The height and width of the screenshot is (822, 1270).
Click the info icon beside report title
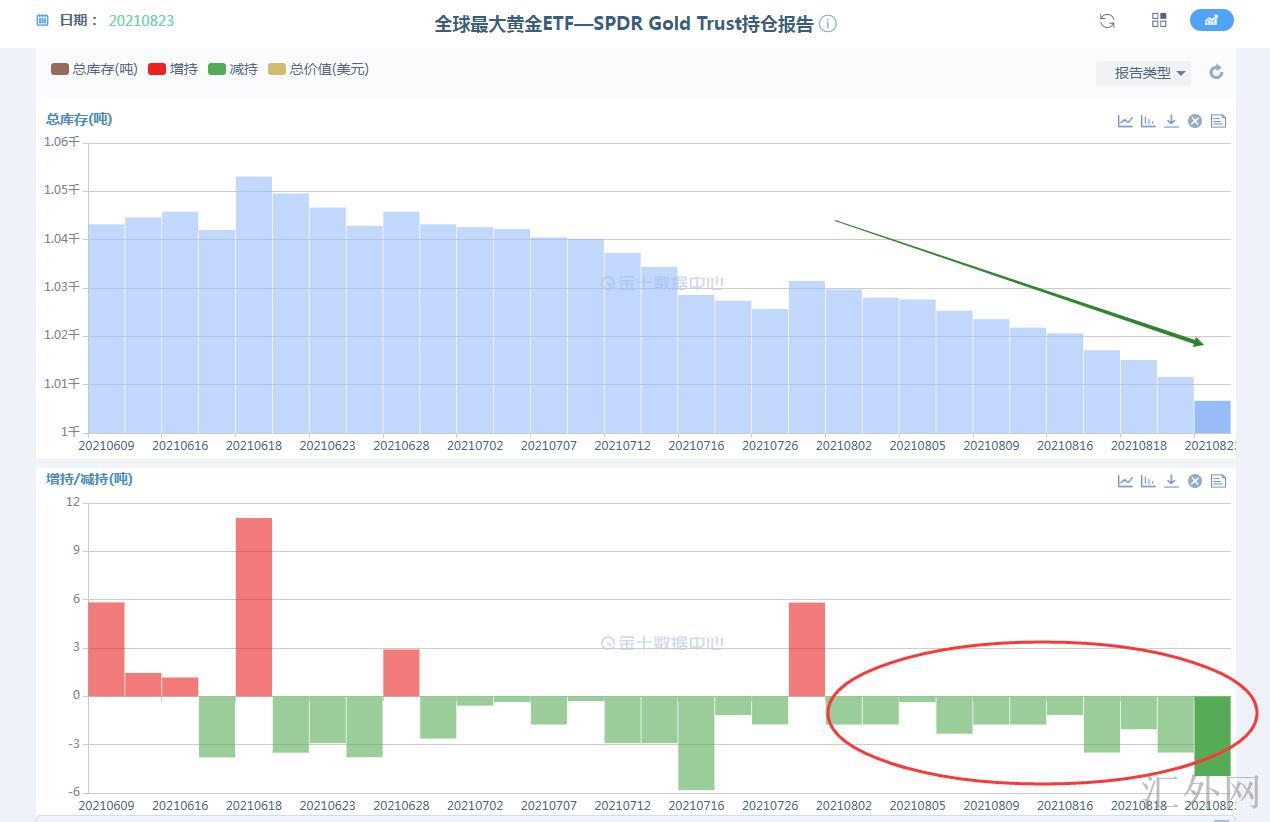(x=828, y=24)
